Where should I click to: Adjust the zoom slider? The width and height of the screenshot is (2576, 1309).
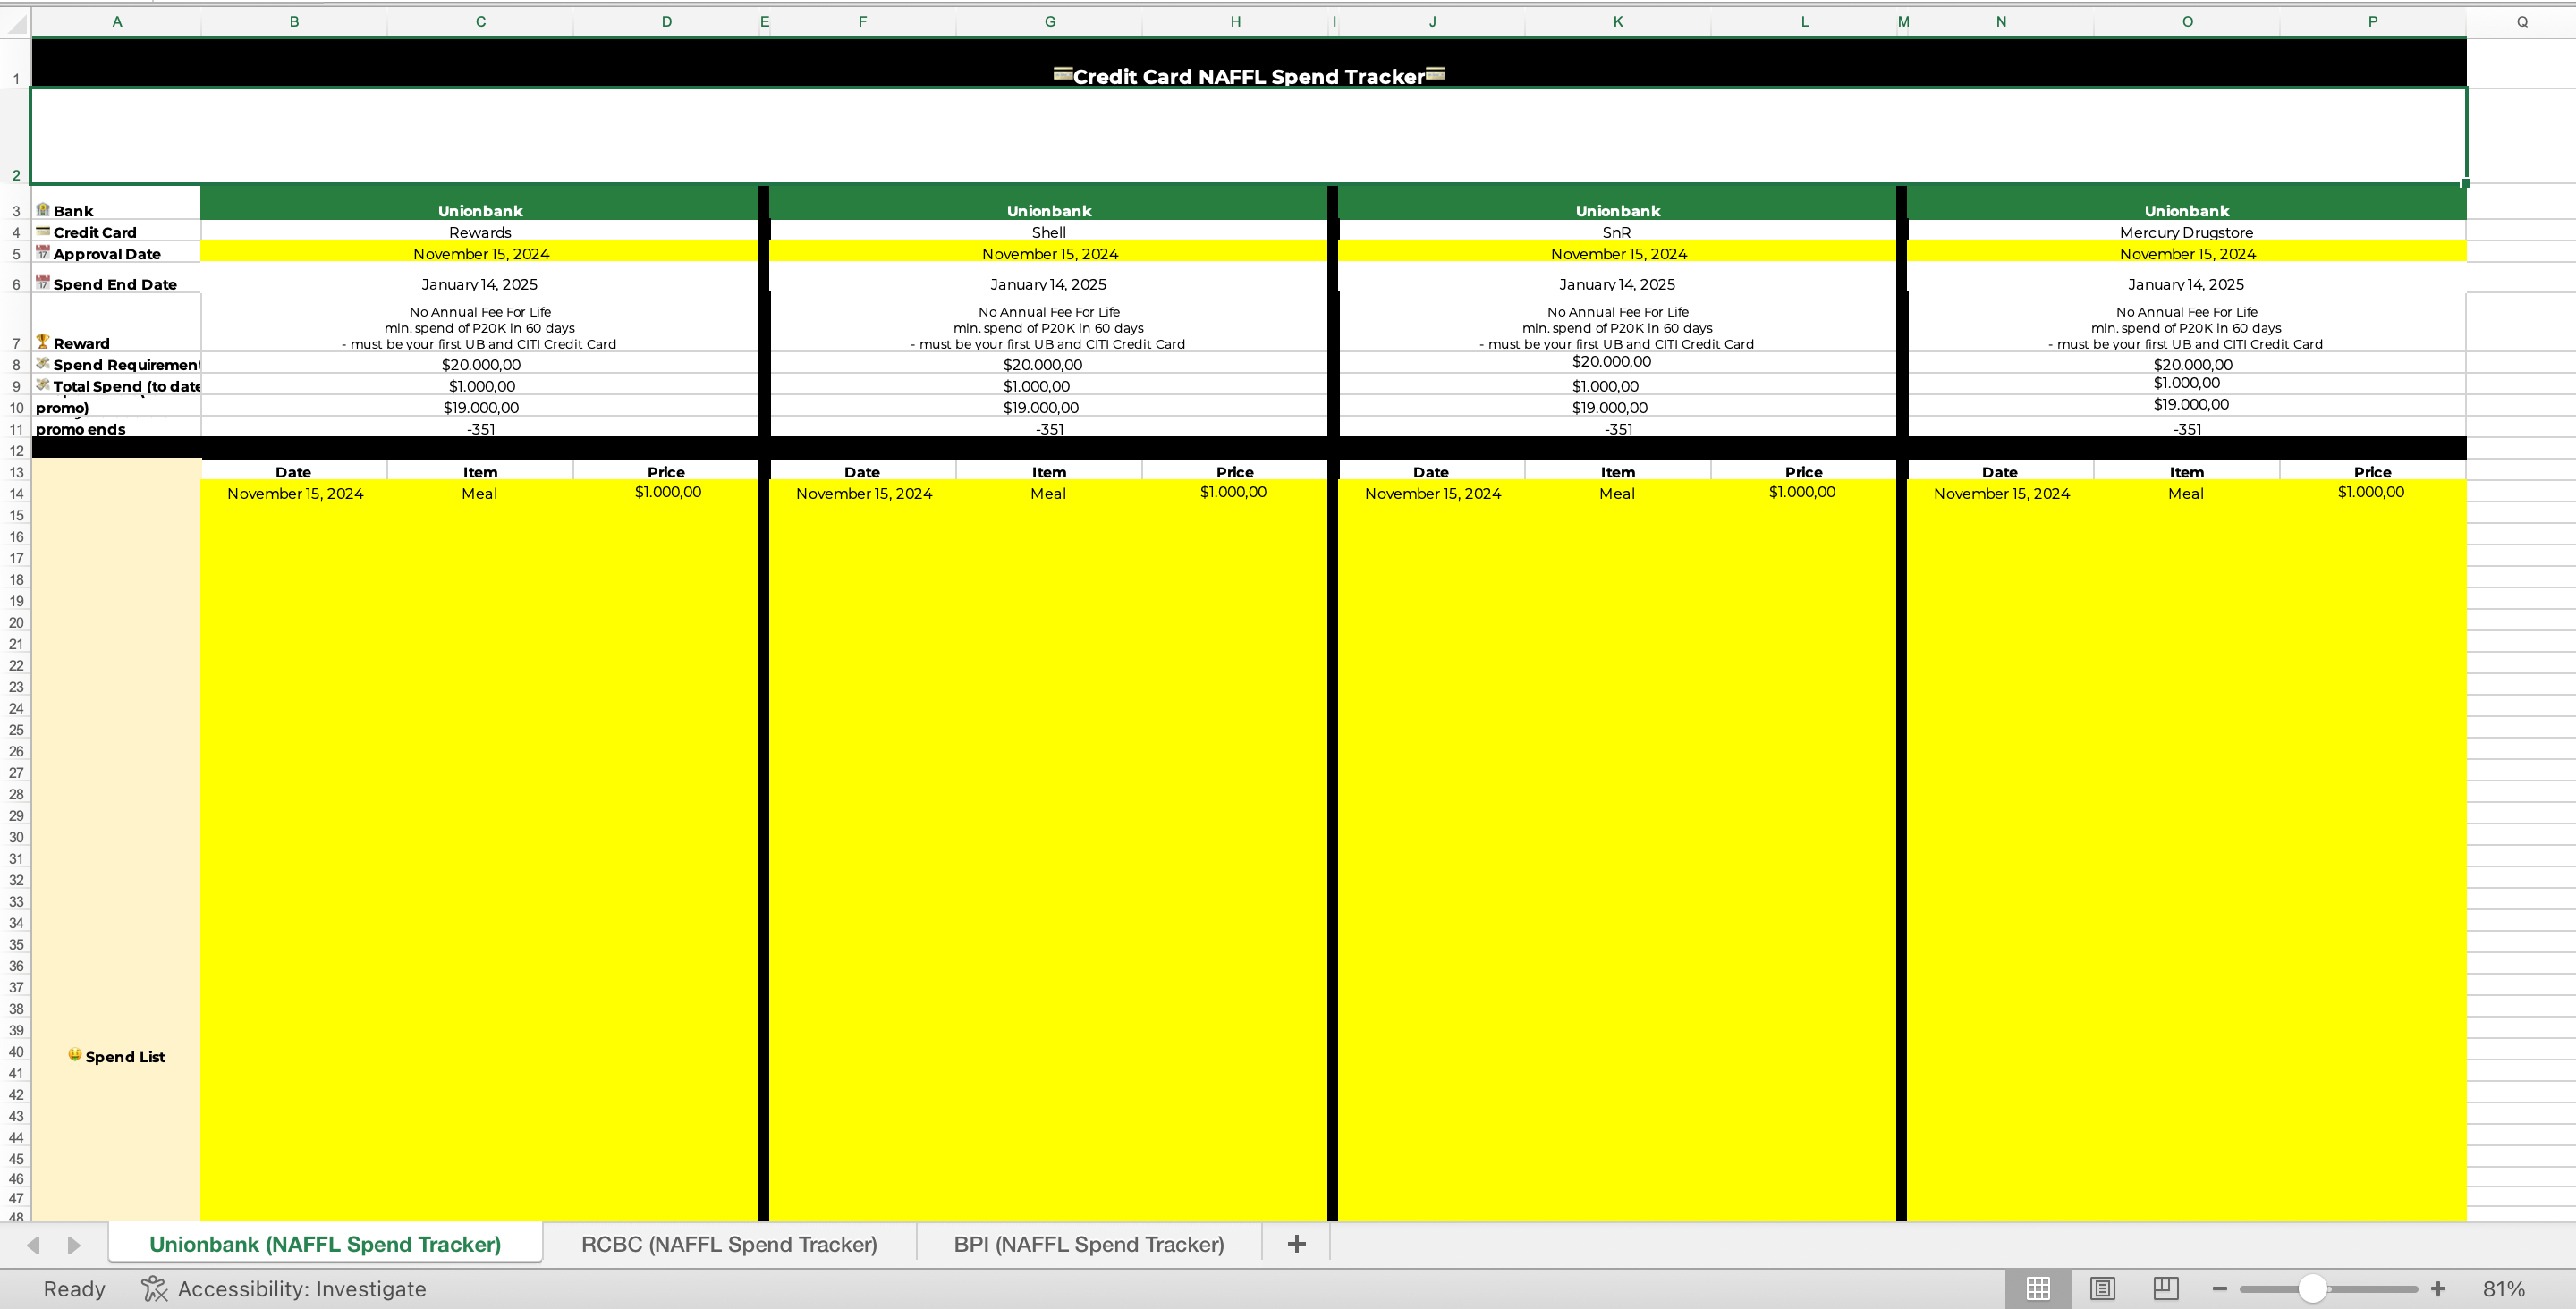(x=2312, y=1288)
